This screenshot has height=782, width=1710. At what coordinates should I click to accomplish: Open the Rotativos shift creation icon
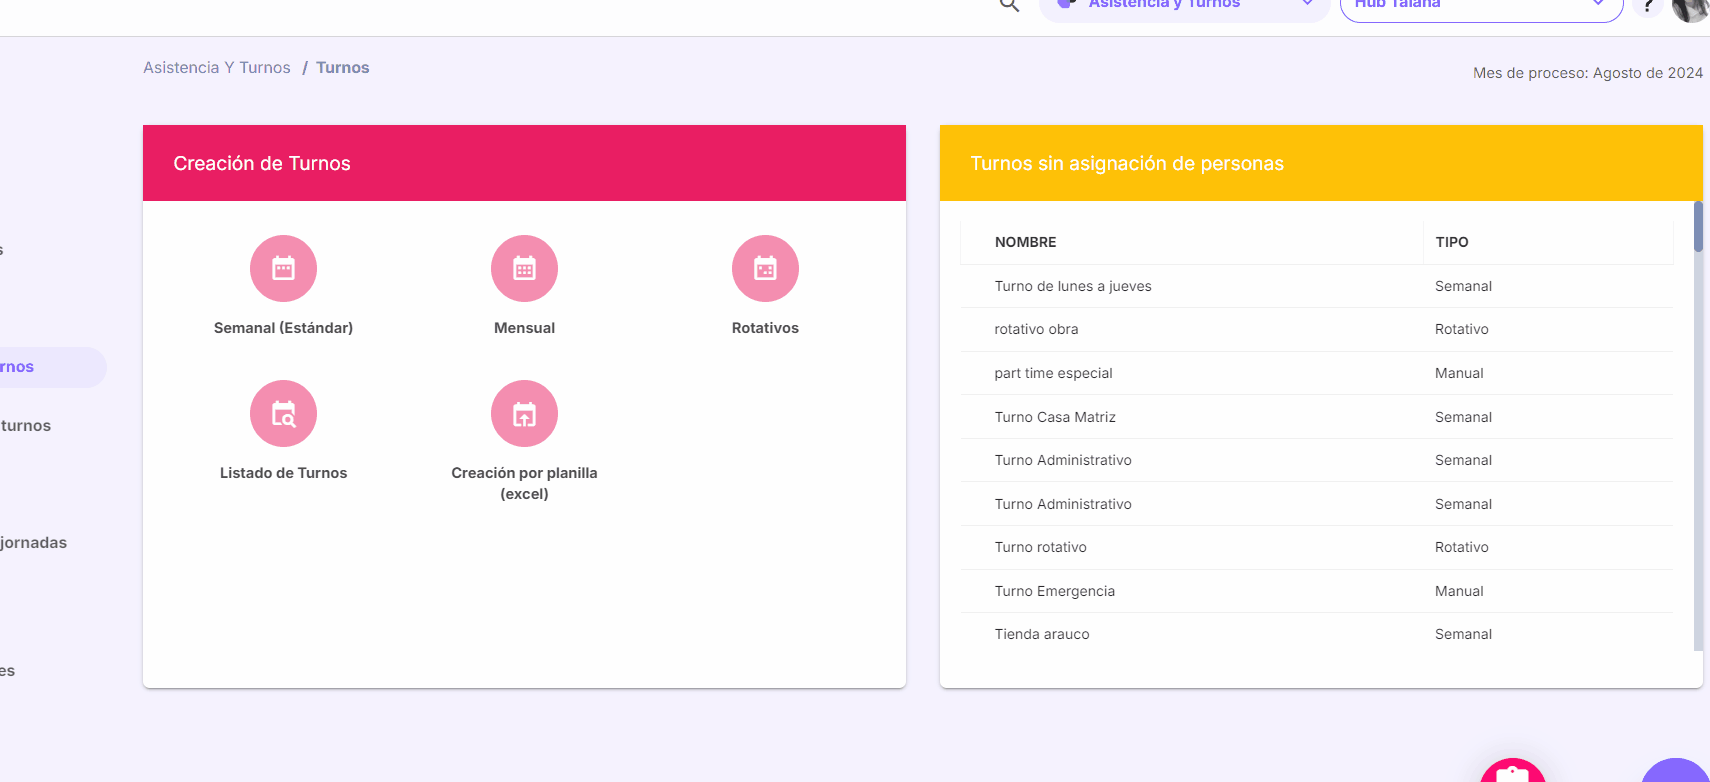765,268
